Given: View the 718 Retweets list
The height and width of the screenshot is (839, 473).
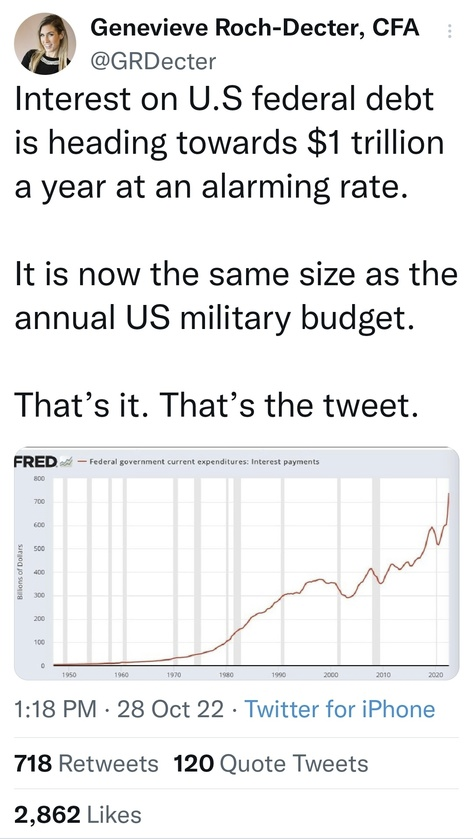Looking at the screenshot, I should coord(86,764).
